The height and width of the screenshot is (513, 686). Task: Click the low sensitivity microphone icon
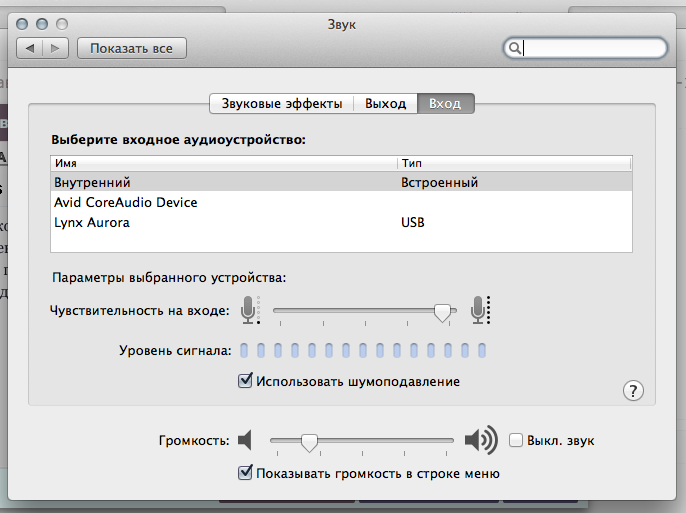(250, 310)
